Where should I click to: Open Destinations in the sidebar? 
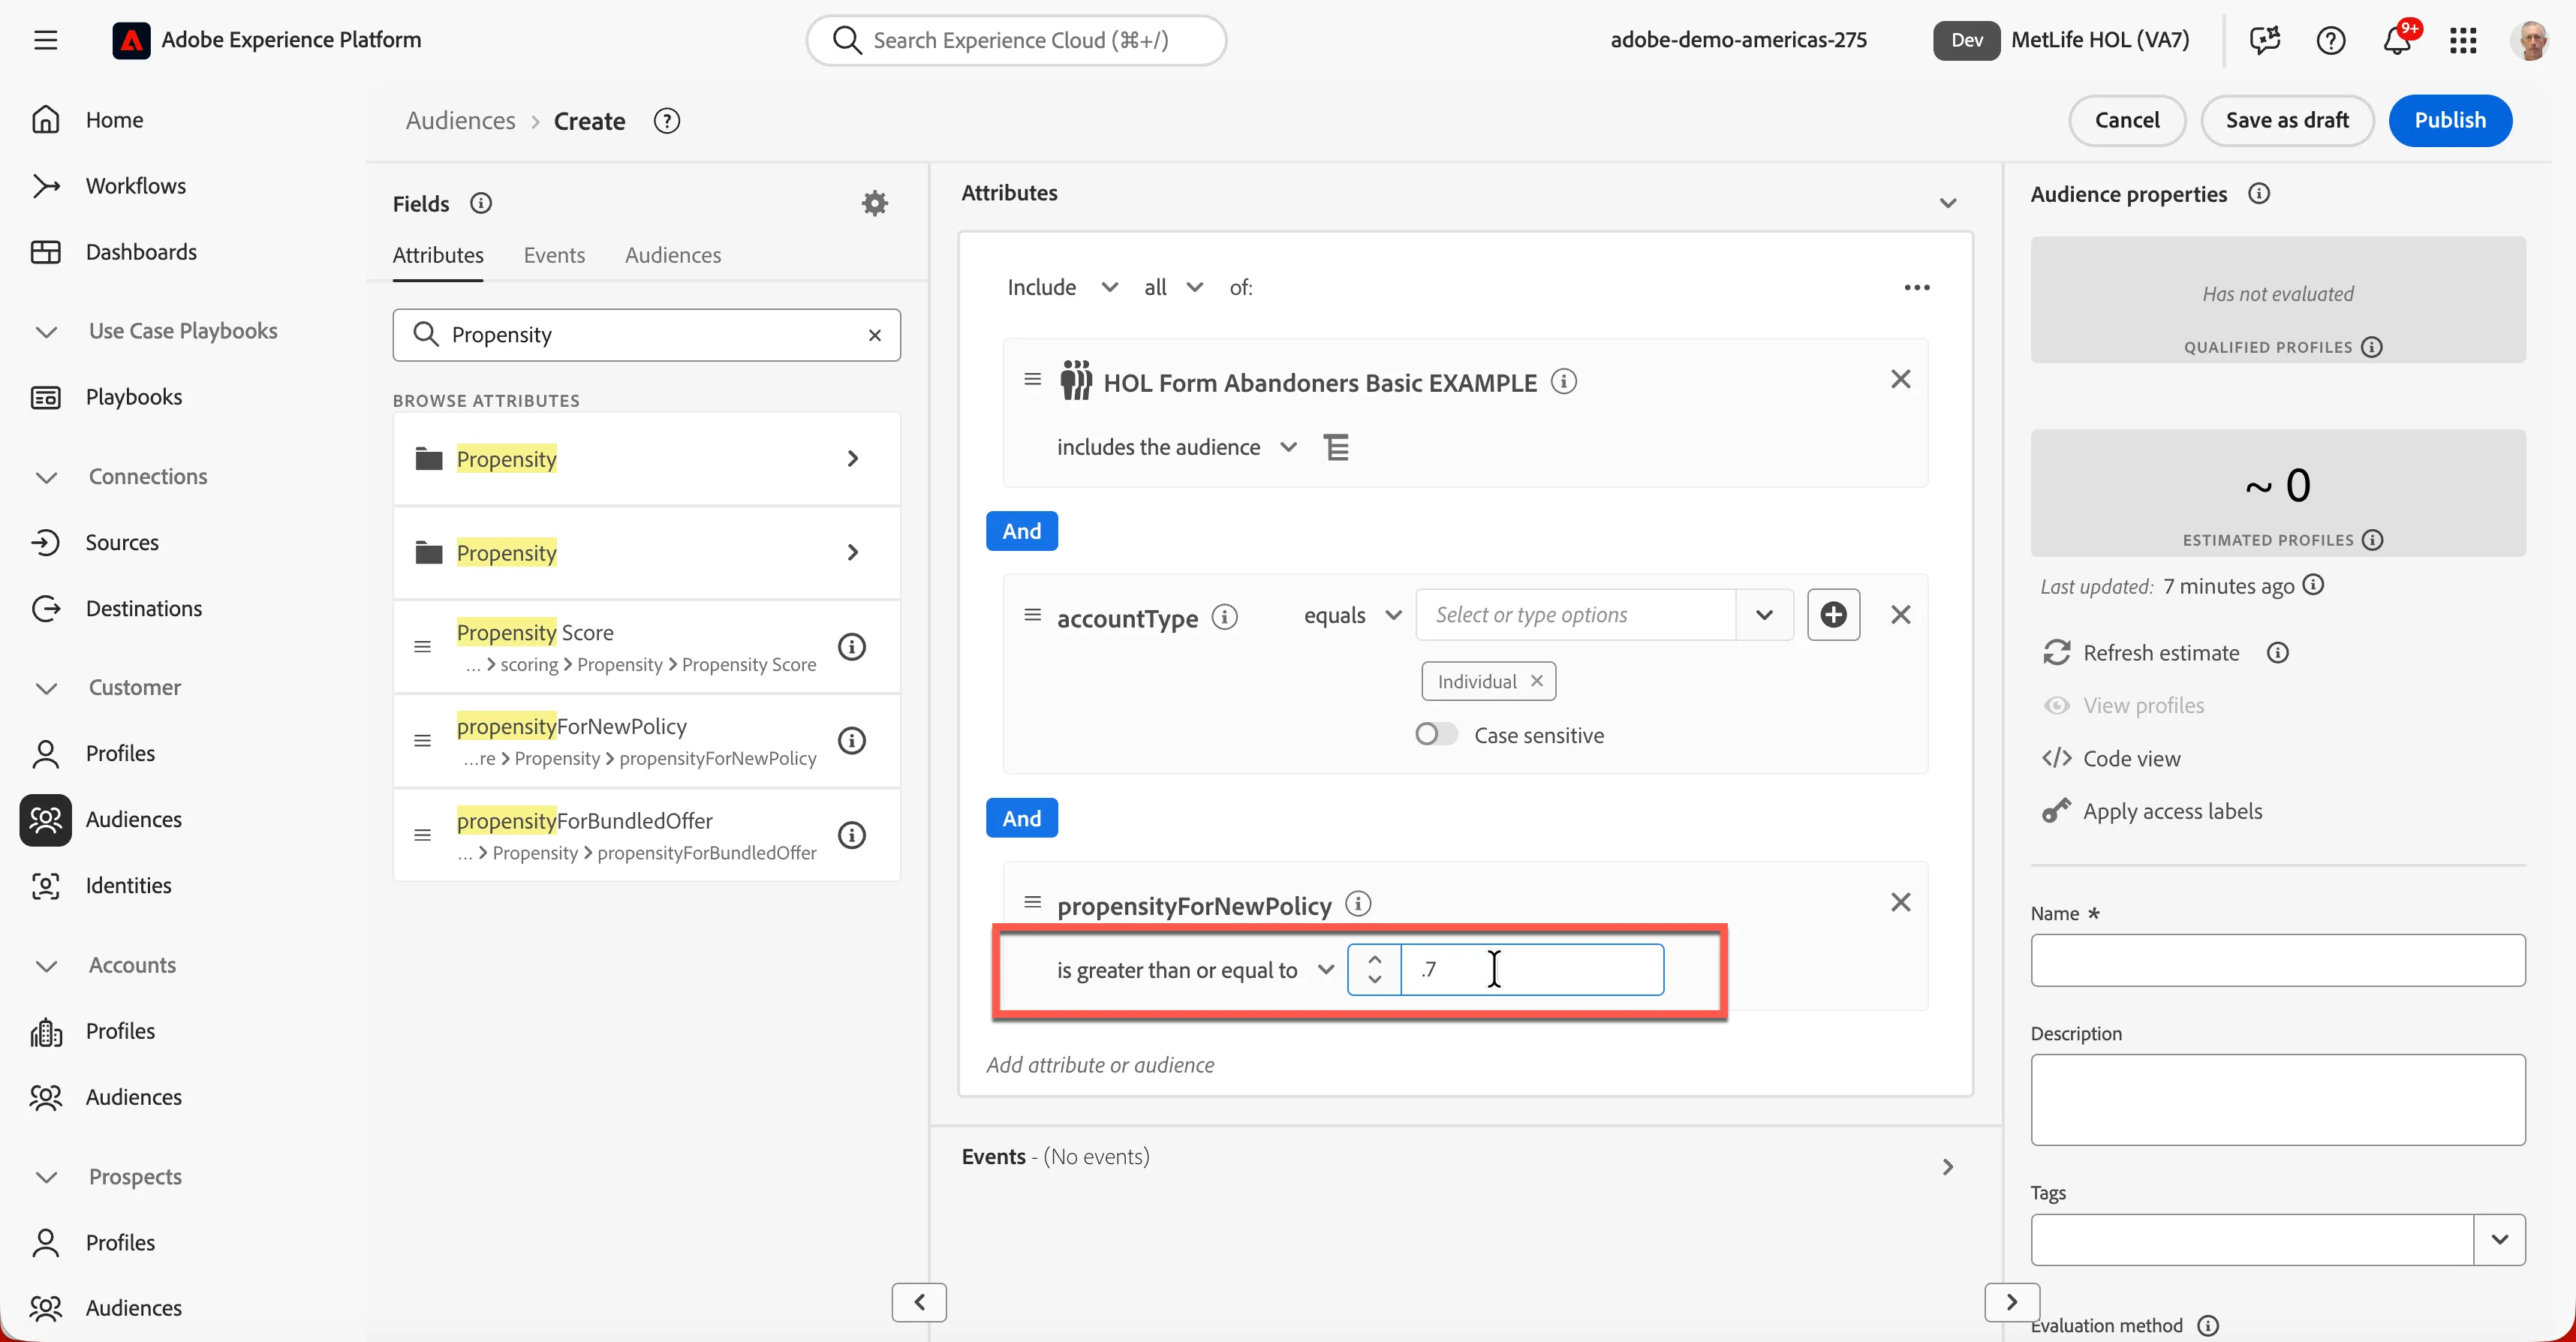[143, 608]
